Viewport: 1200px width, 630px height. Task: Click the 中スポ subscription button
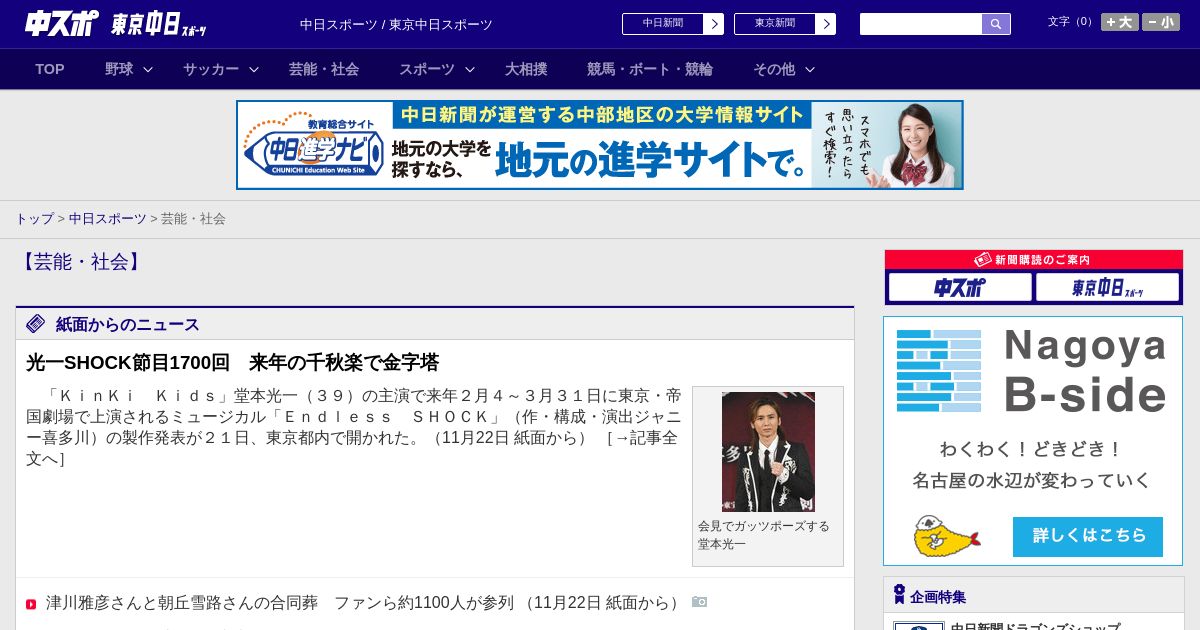pyautogui.click(x=960, y=288)
